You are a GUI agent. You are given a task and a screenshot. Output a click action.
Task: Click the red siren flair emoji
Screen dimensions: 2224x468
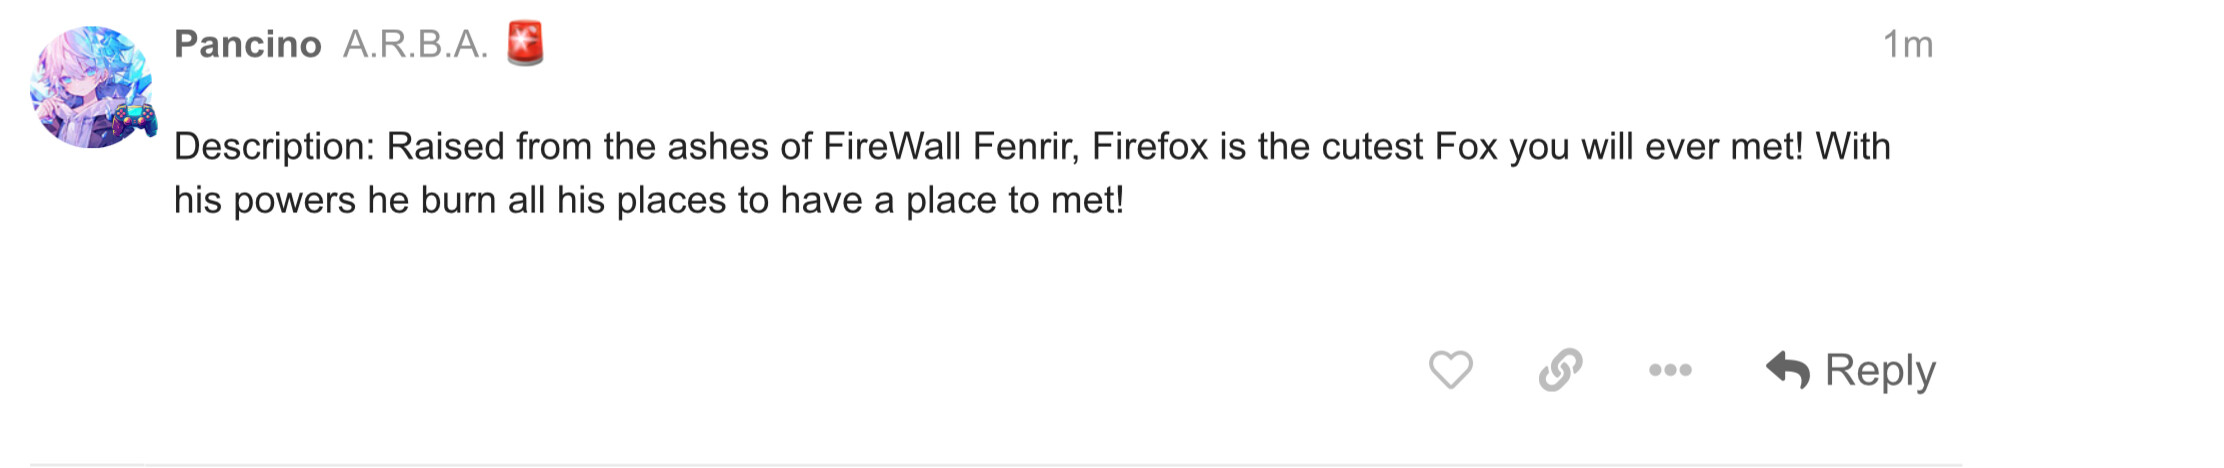click(x=525, y=45)
